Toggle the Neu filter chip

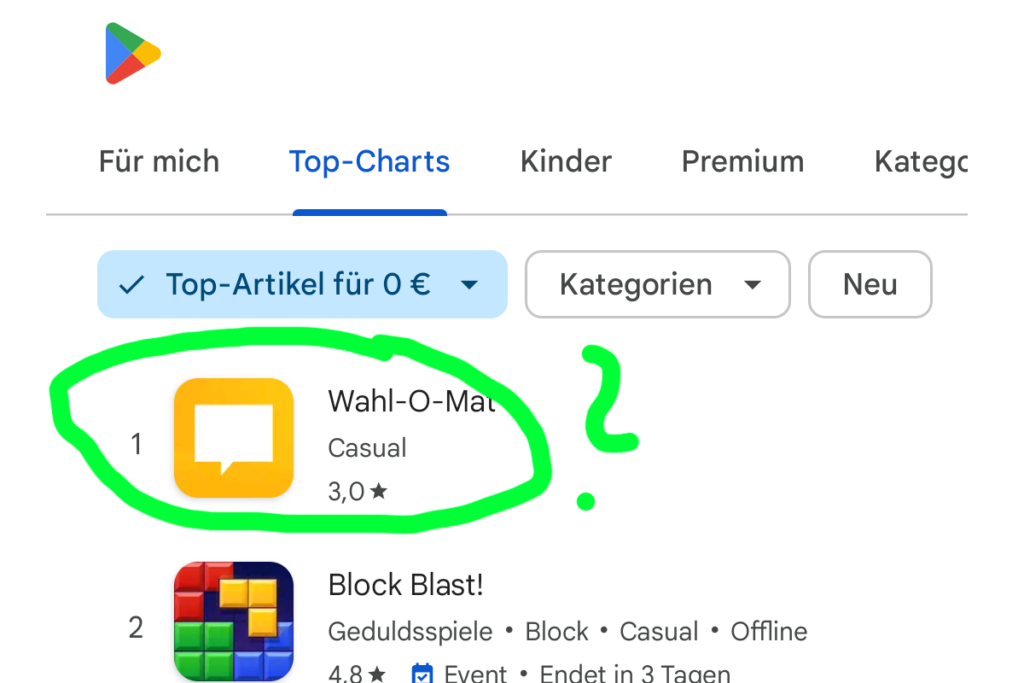(x=870, y=284)
